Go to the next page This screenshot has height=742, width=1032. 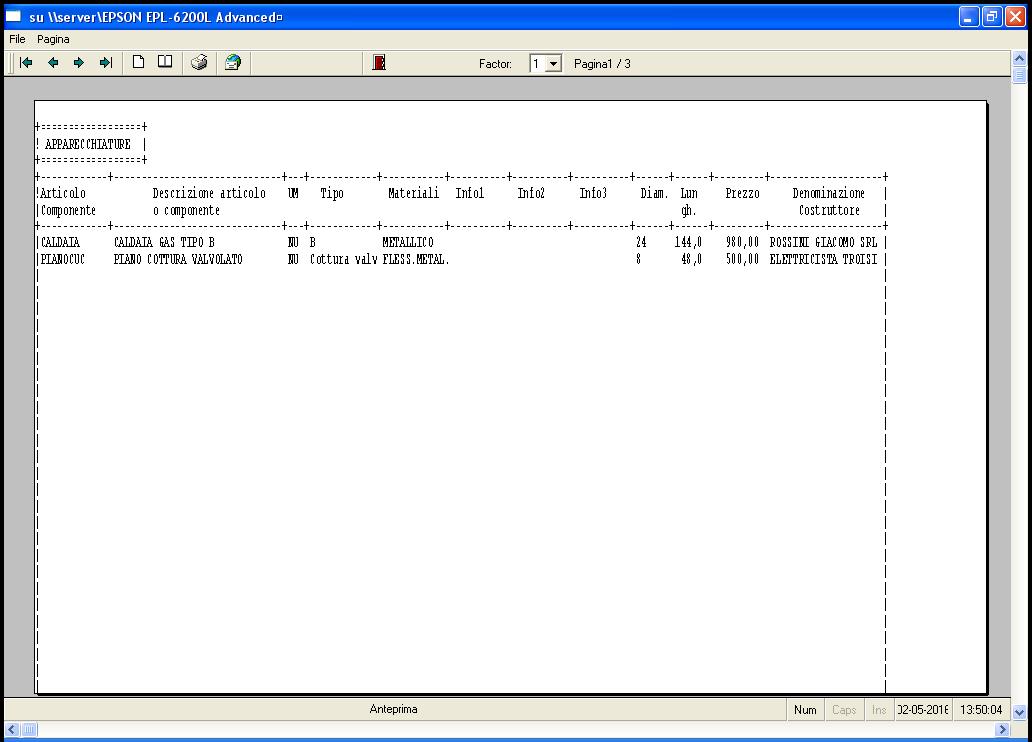click(79, 63)
